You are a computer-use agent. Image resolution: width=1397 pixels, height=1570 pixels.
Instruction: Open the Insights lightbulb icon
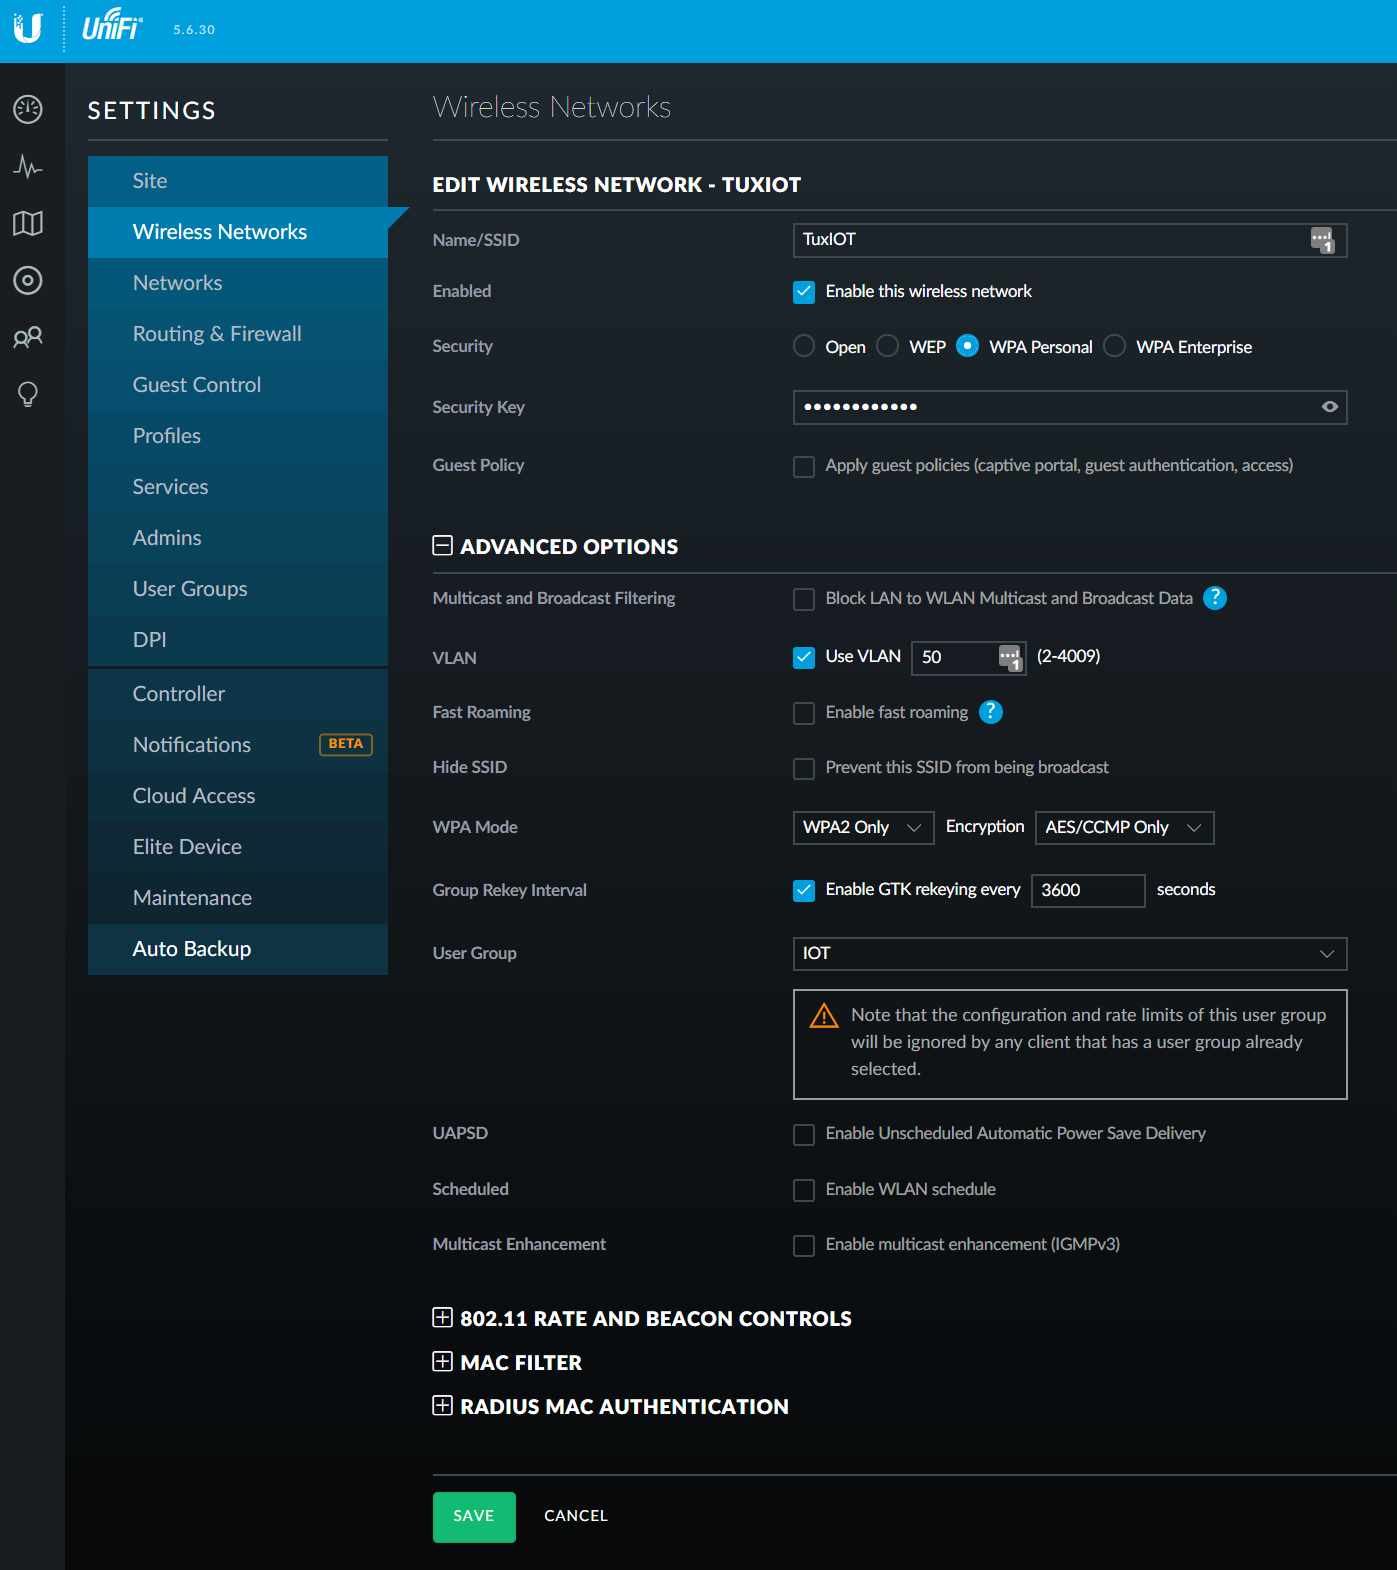[28, 394]
